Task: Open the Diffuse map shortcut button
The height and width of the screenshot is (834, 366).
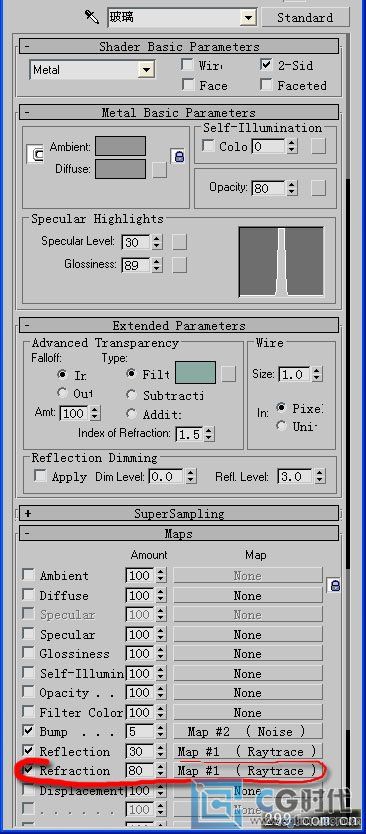Action: pos(159,170)
